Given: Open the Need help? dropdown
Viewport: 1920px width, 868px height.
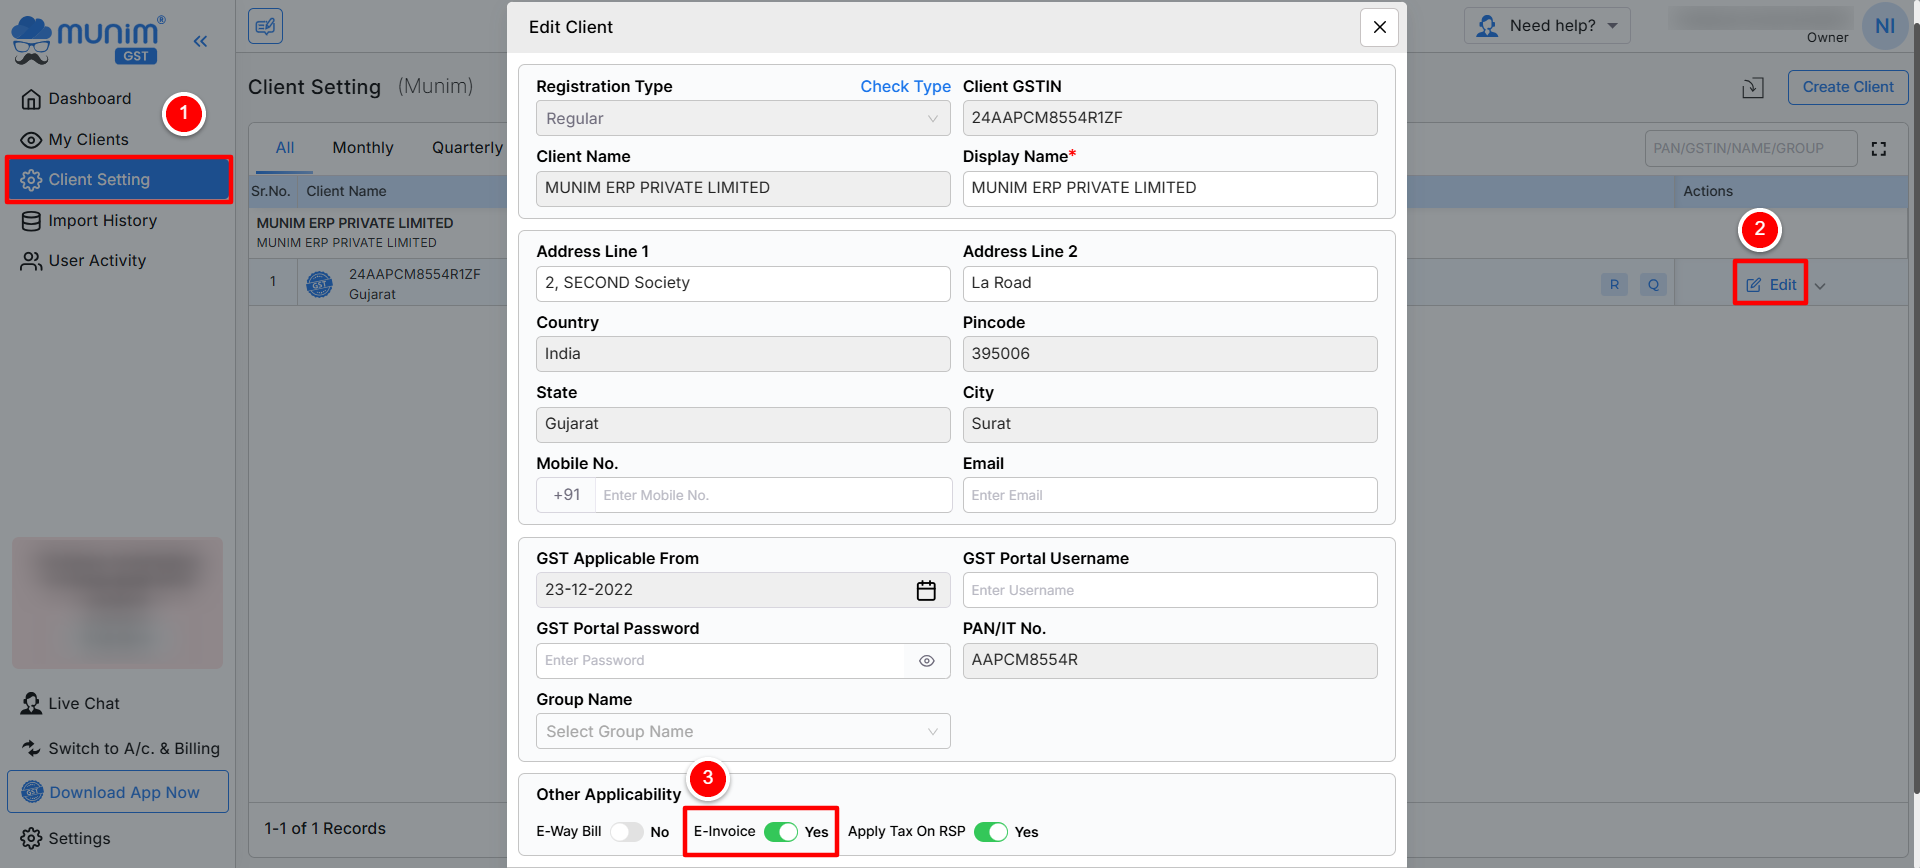Looking at the screenshot, I should pos(1547,26).
